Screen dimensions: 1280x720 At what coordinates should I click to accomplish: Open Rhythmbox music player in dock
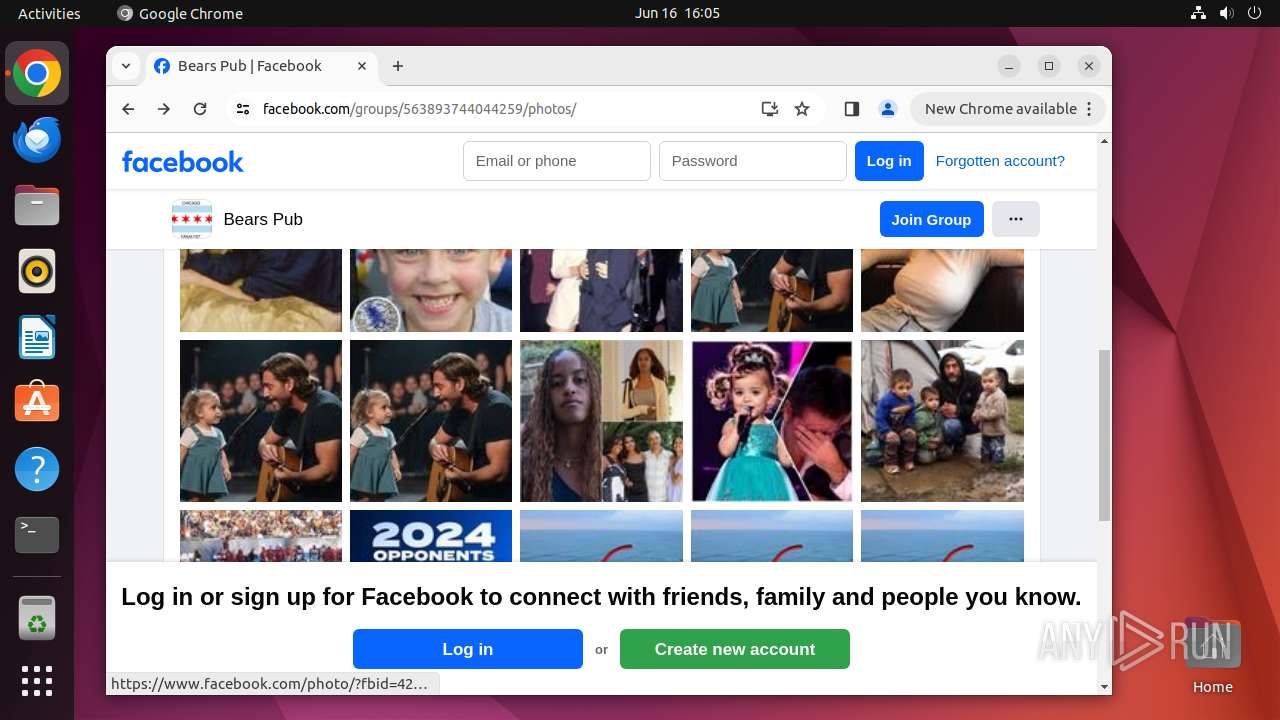click(37, 271)
